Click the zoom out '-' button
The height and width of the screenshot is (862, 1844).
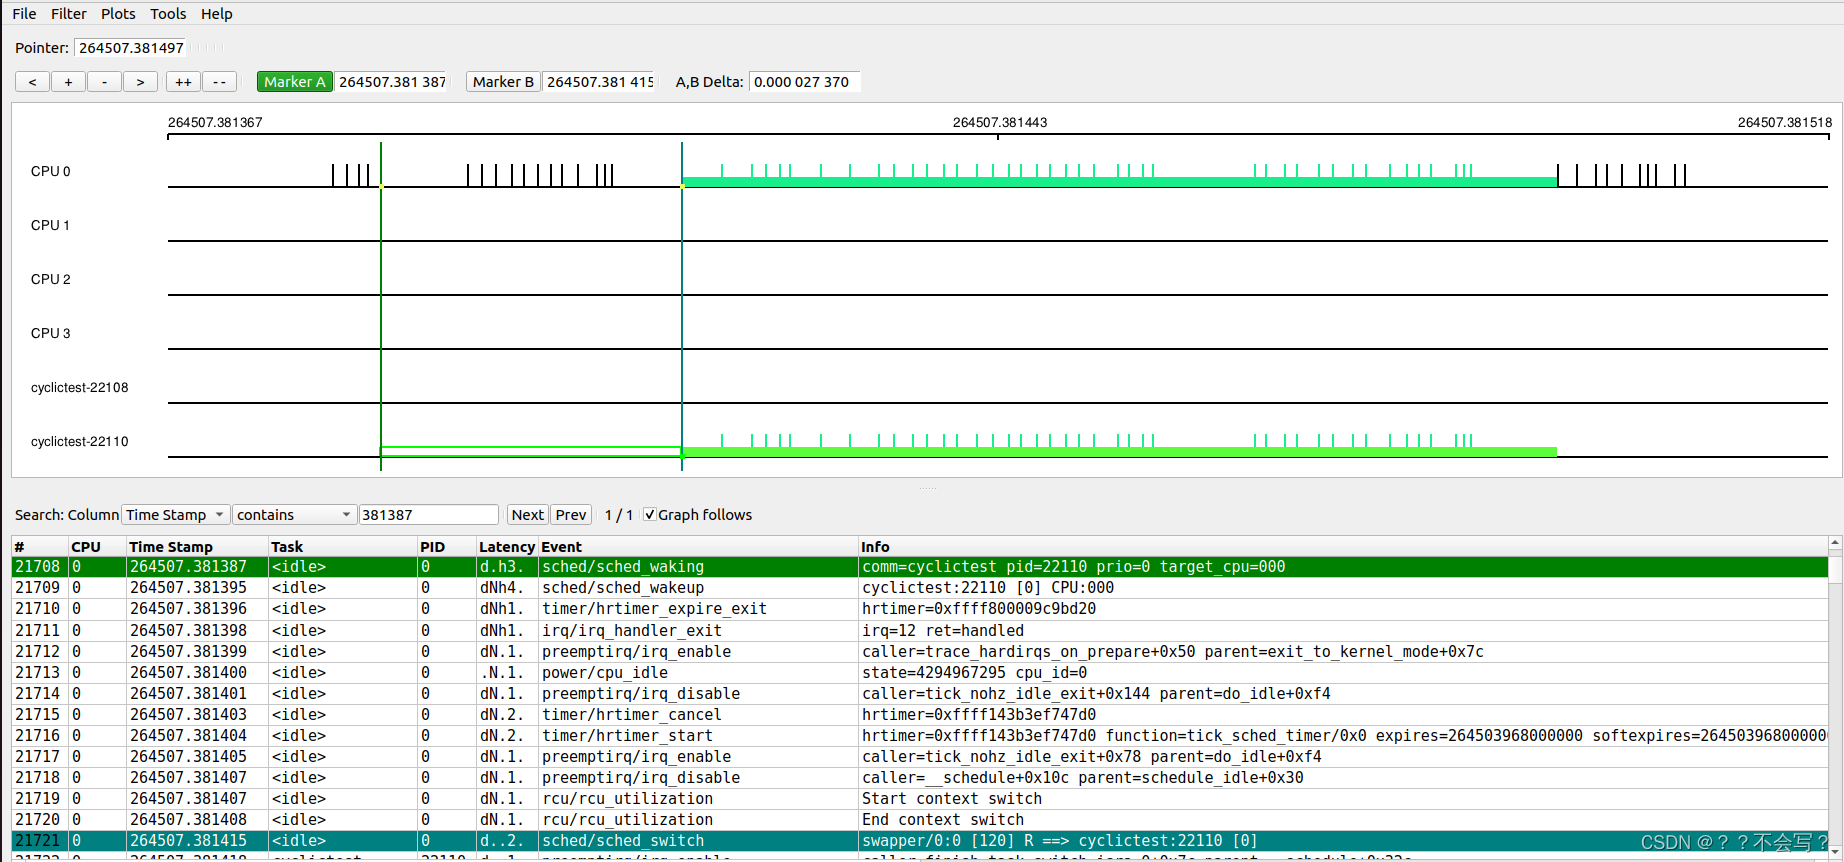(x=104, y=82)
